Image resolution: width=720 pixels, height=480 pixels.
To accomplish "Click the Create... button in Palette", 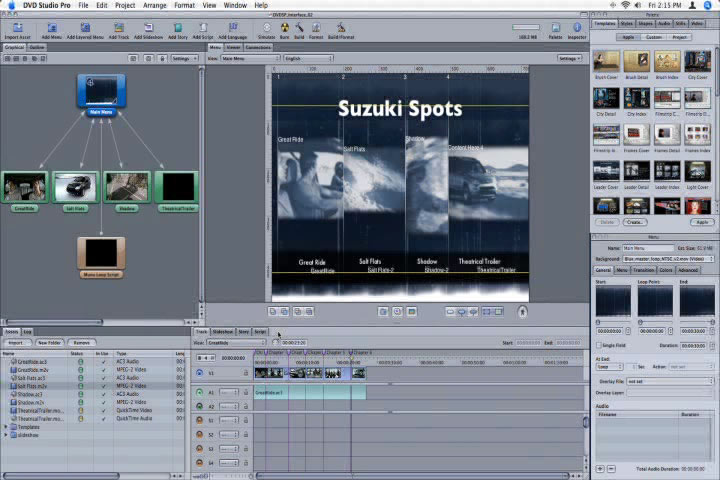I will pos(635,222).
